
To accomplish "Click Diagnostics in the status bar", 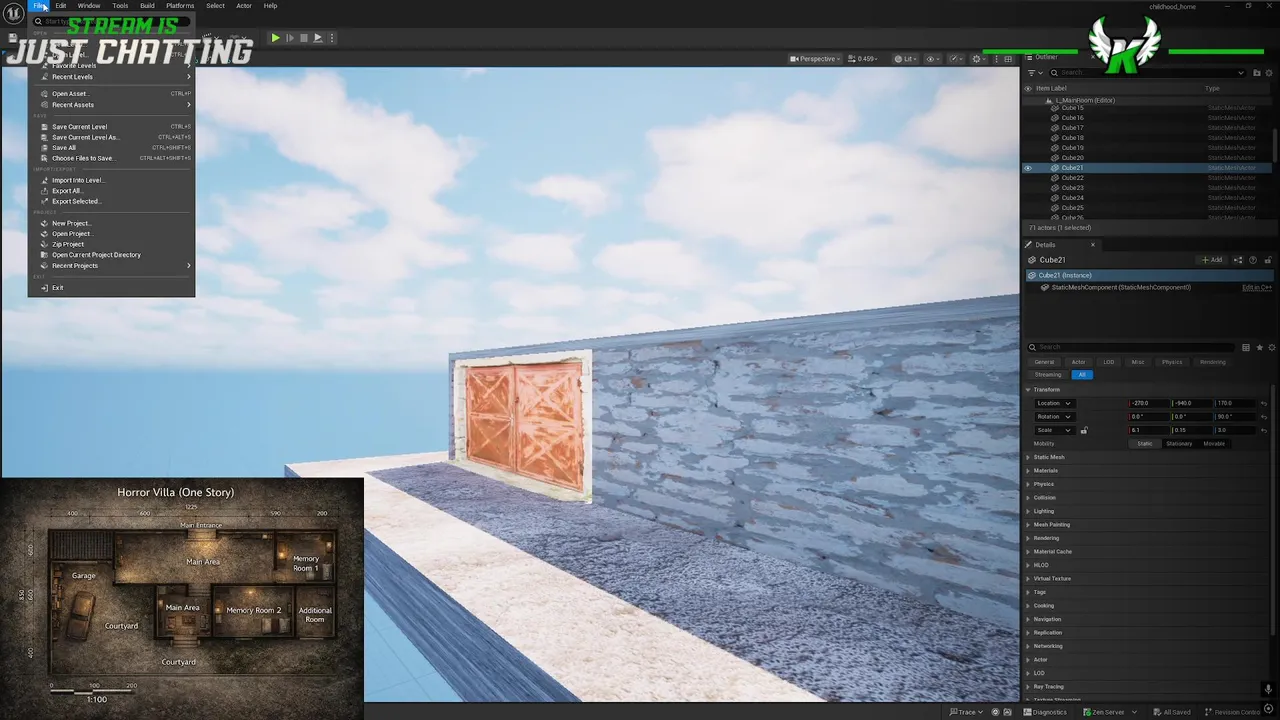I will click(x=1045, y=712).
